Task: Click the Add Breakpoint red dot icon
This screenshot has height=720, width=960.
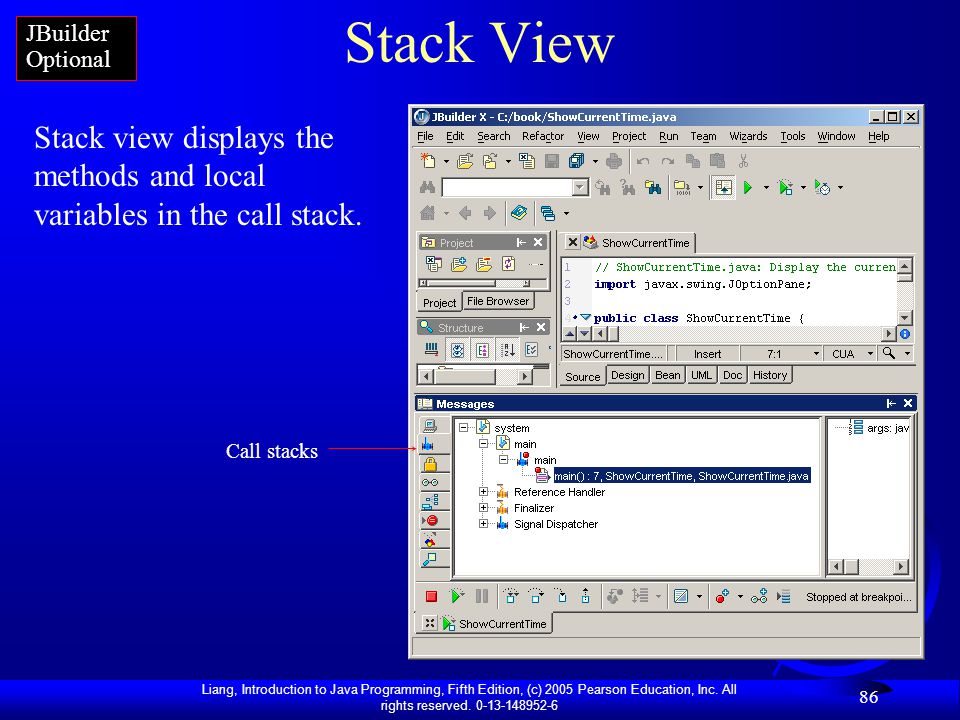Action: 722,596
